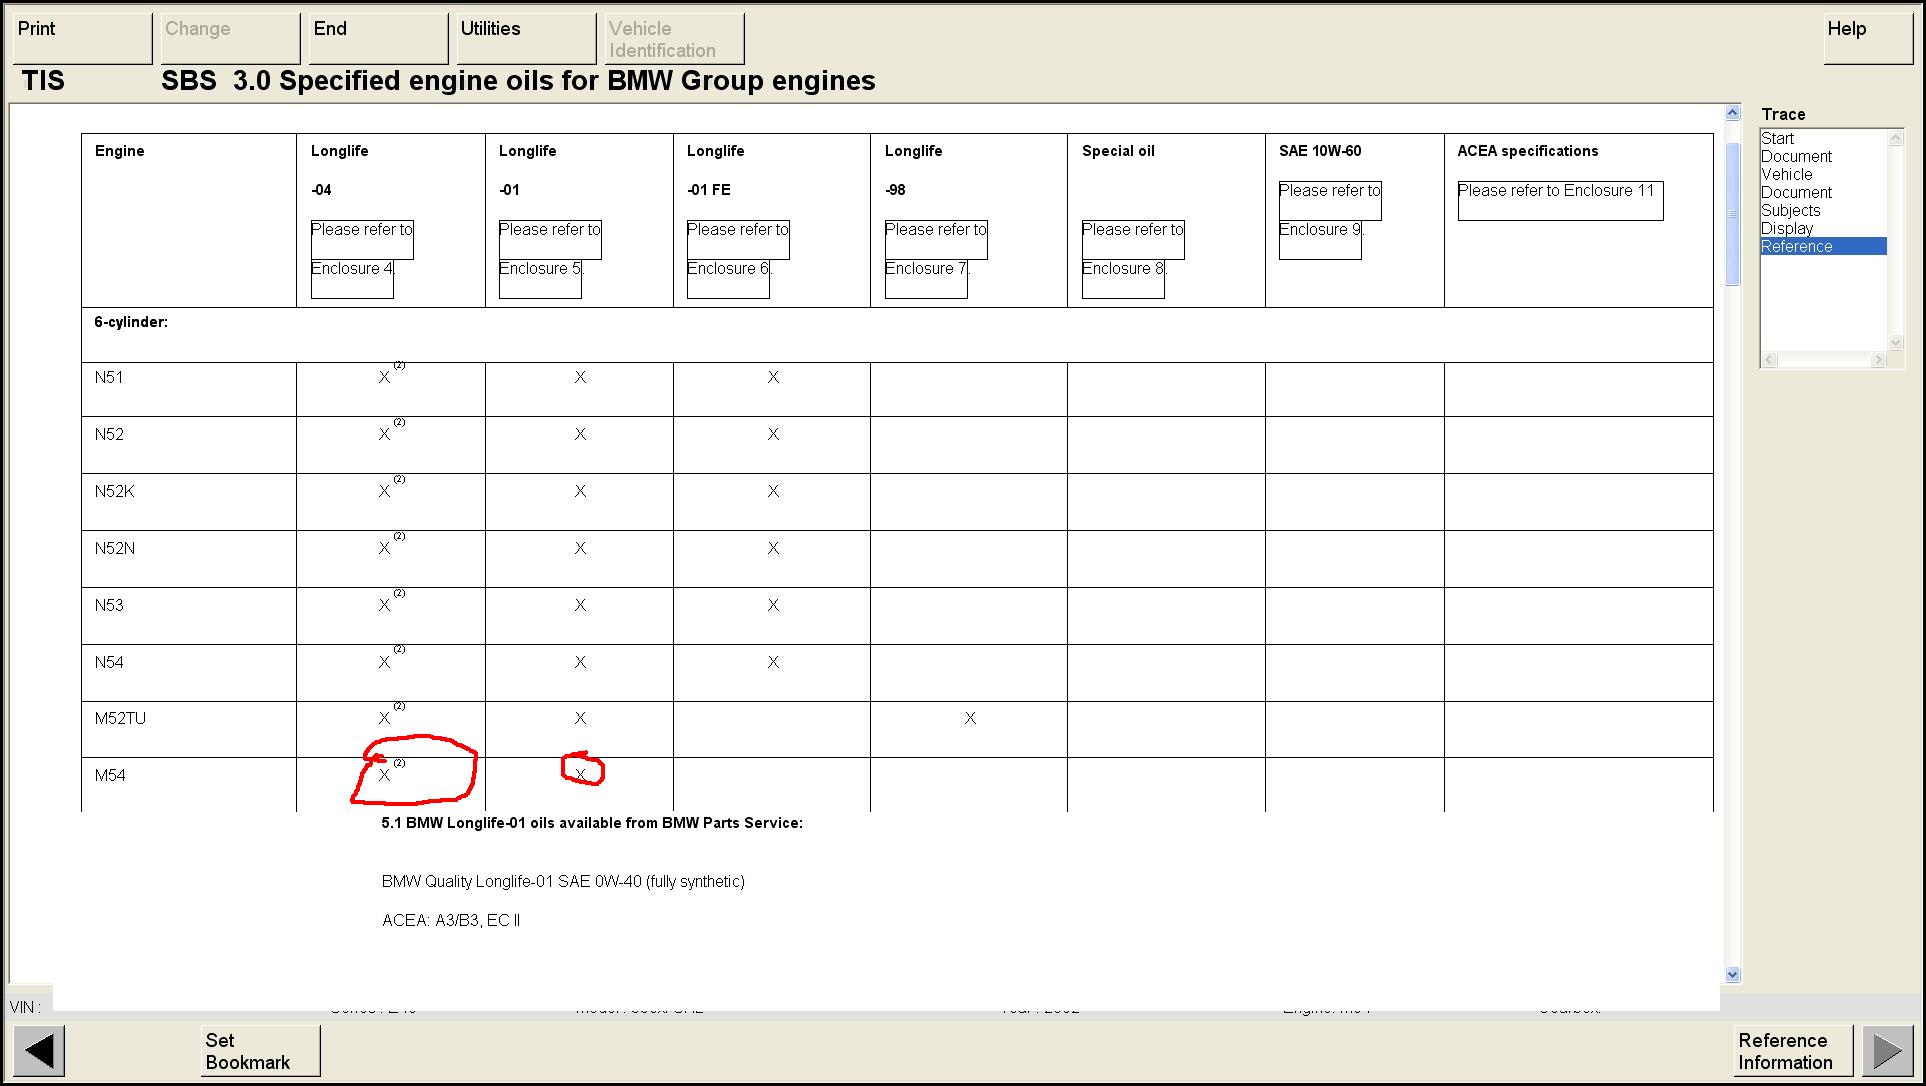The image size is (1926, 1086).
Task: Click the forward arrow navigation icon
Action: [1887, 1051]
